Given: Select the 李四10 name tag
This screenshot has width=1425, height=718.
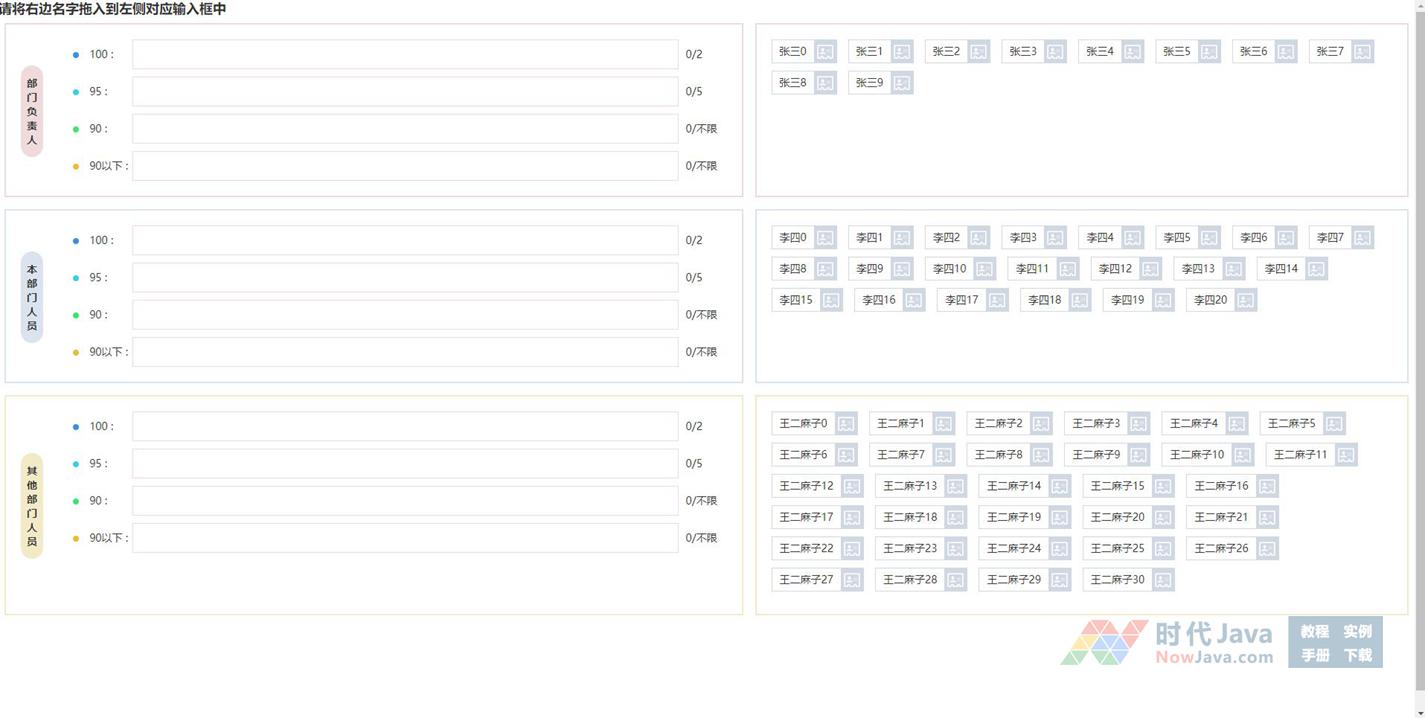Looking at the screenshot, I should pos(949,269).
